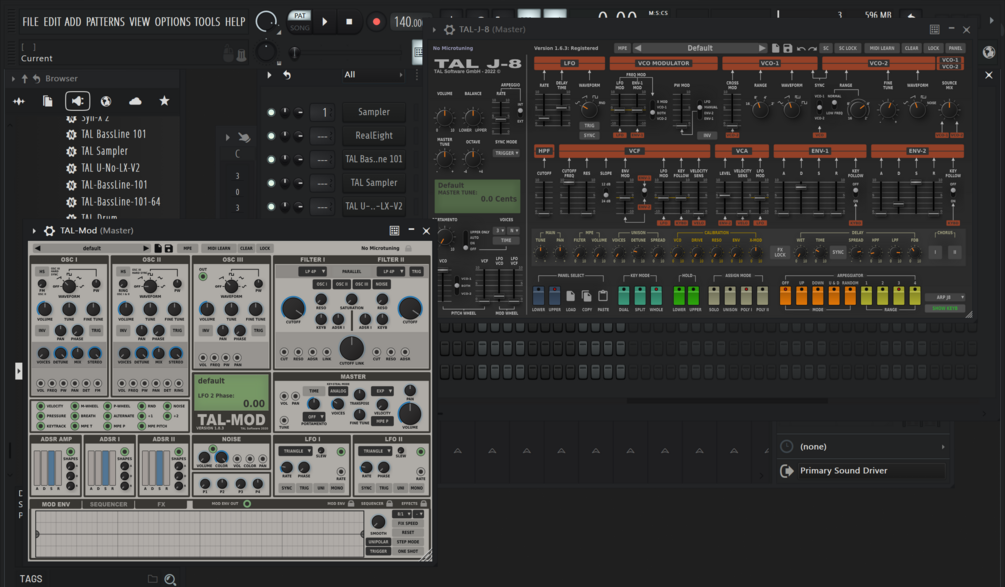Viewport: 1005px width, 587px height.
Task: Click the save preset icon in TAL-J-8
Action: point(787,48)
